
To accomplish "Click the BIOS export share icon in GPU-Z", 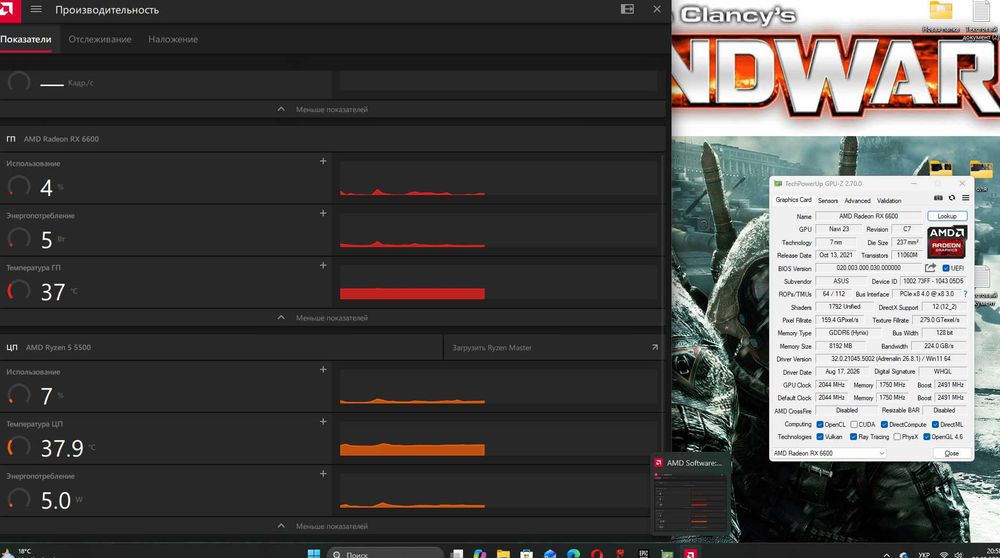I will point(930,268).
